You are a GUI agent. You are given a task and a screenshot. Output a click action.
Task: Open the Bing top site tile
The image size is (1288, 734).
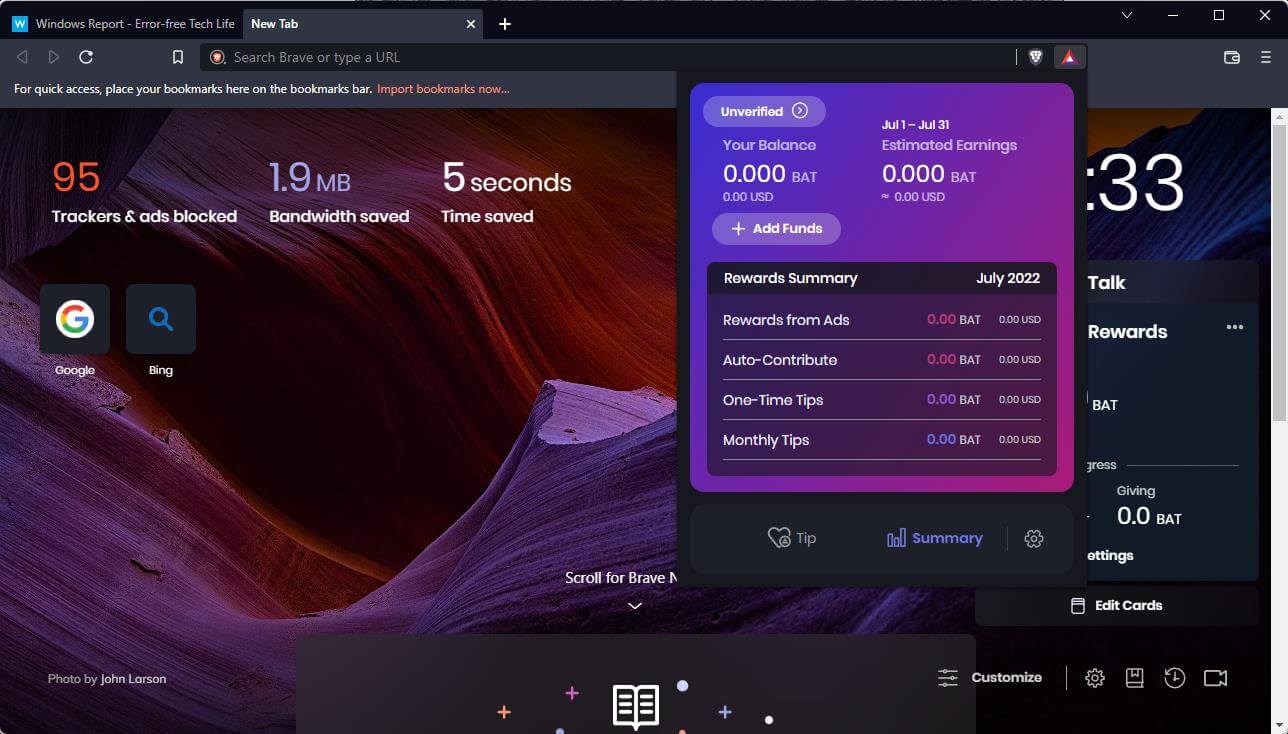pyautogui.click(x=161, y=319)
